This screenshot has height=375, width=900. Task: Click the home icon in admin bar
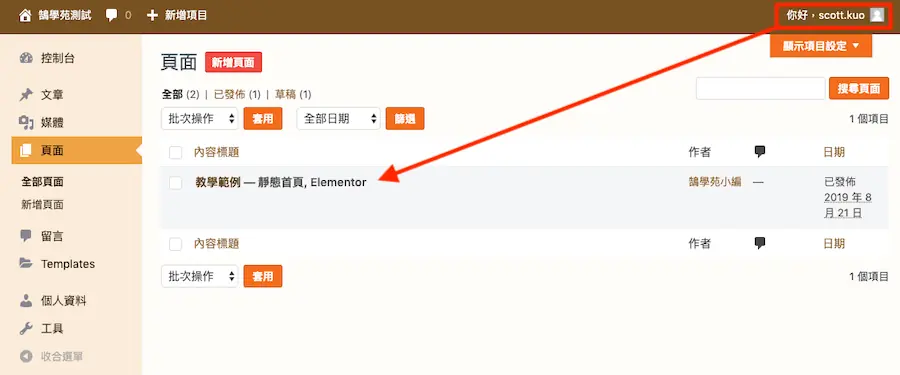(24, 16)
